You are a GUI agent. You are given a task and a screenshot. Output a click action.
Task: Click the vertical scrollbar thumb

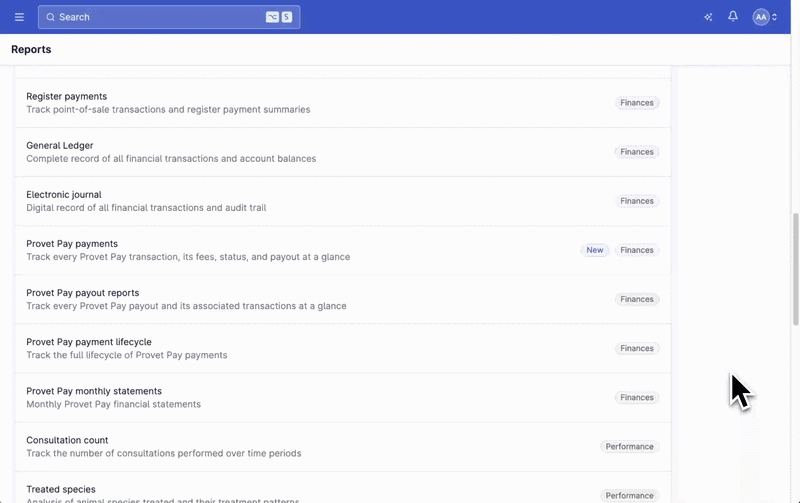click(795, 269)
